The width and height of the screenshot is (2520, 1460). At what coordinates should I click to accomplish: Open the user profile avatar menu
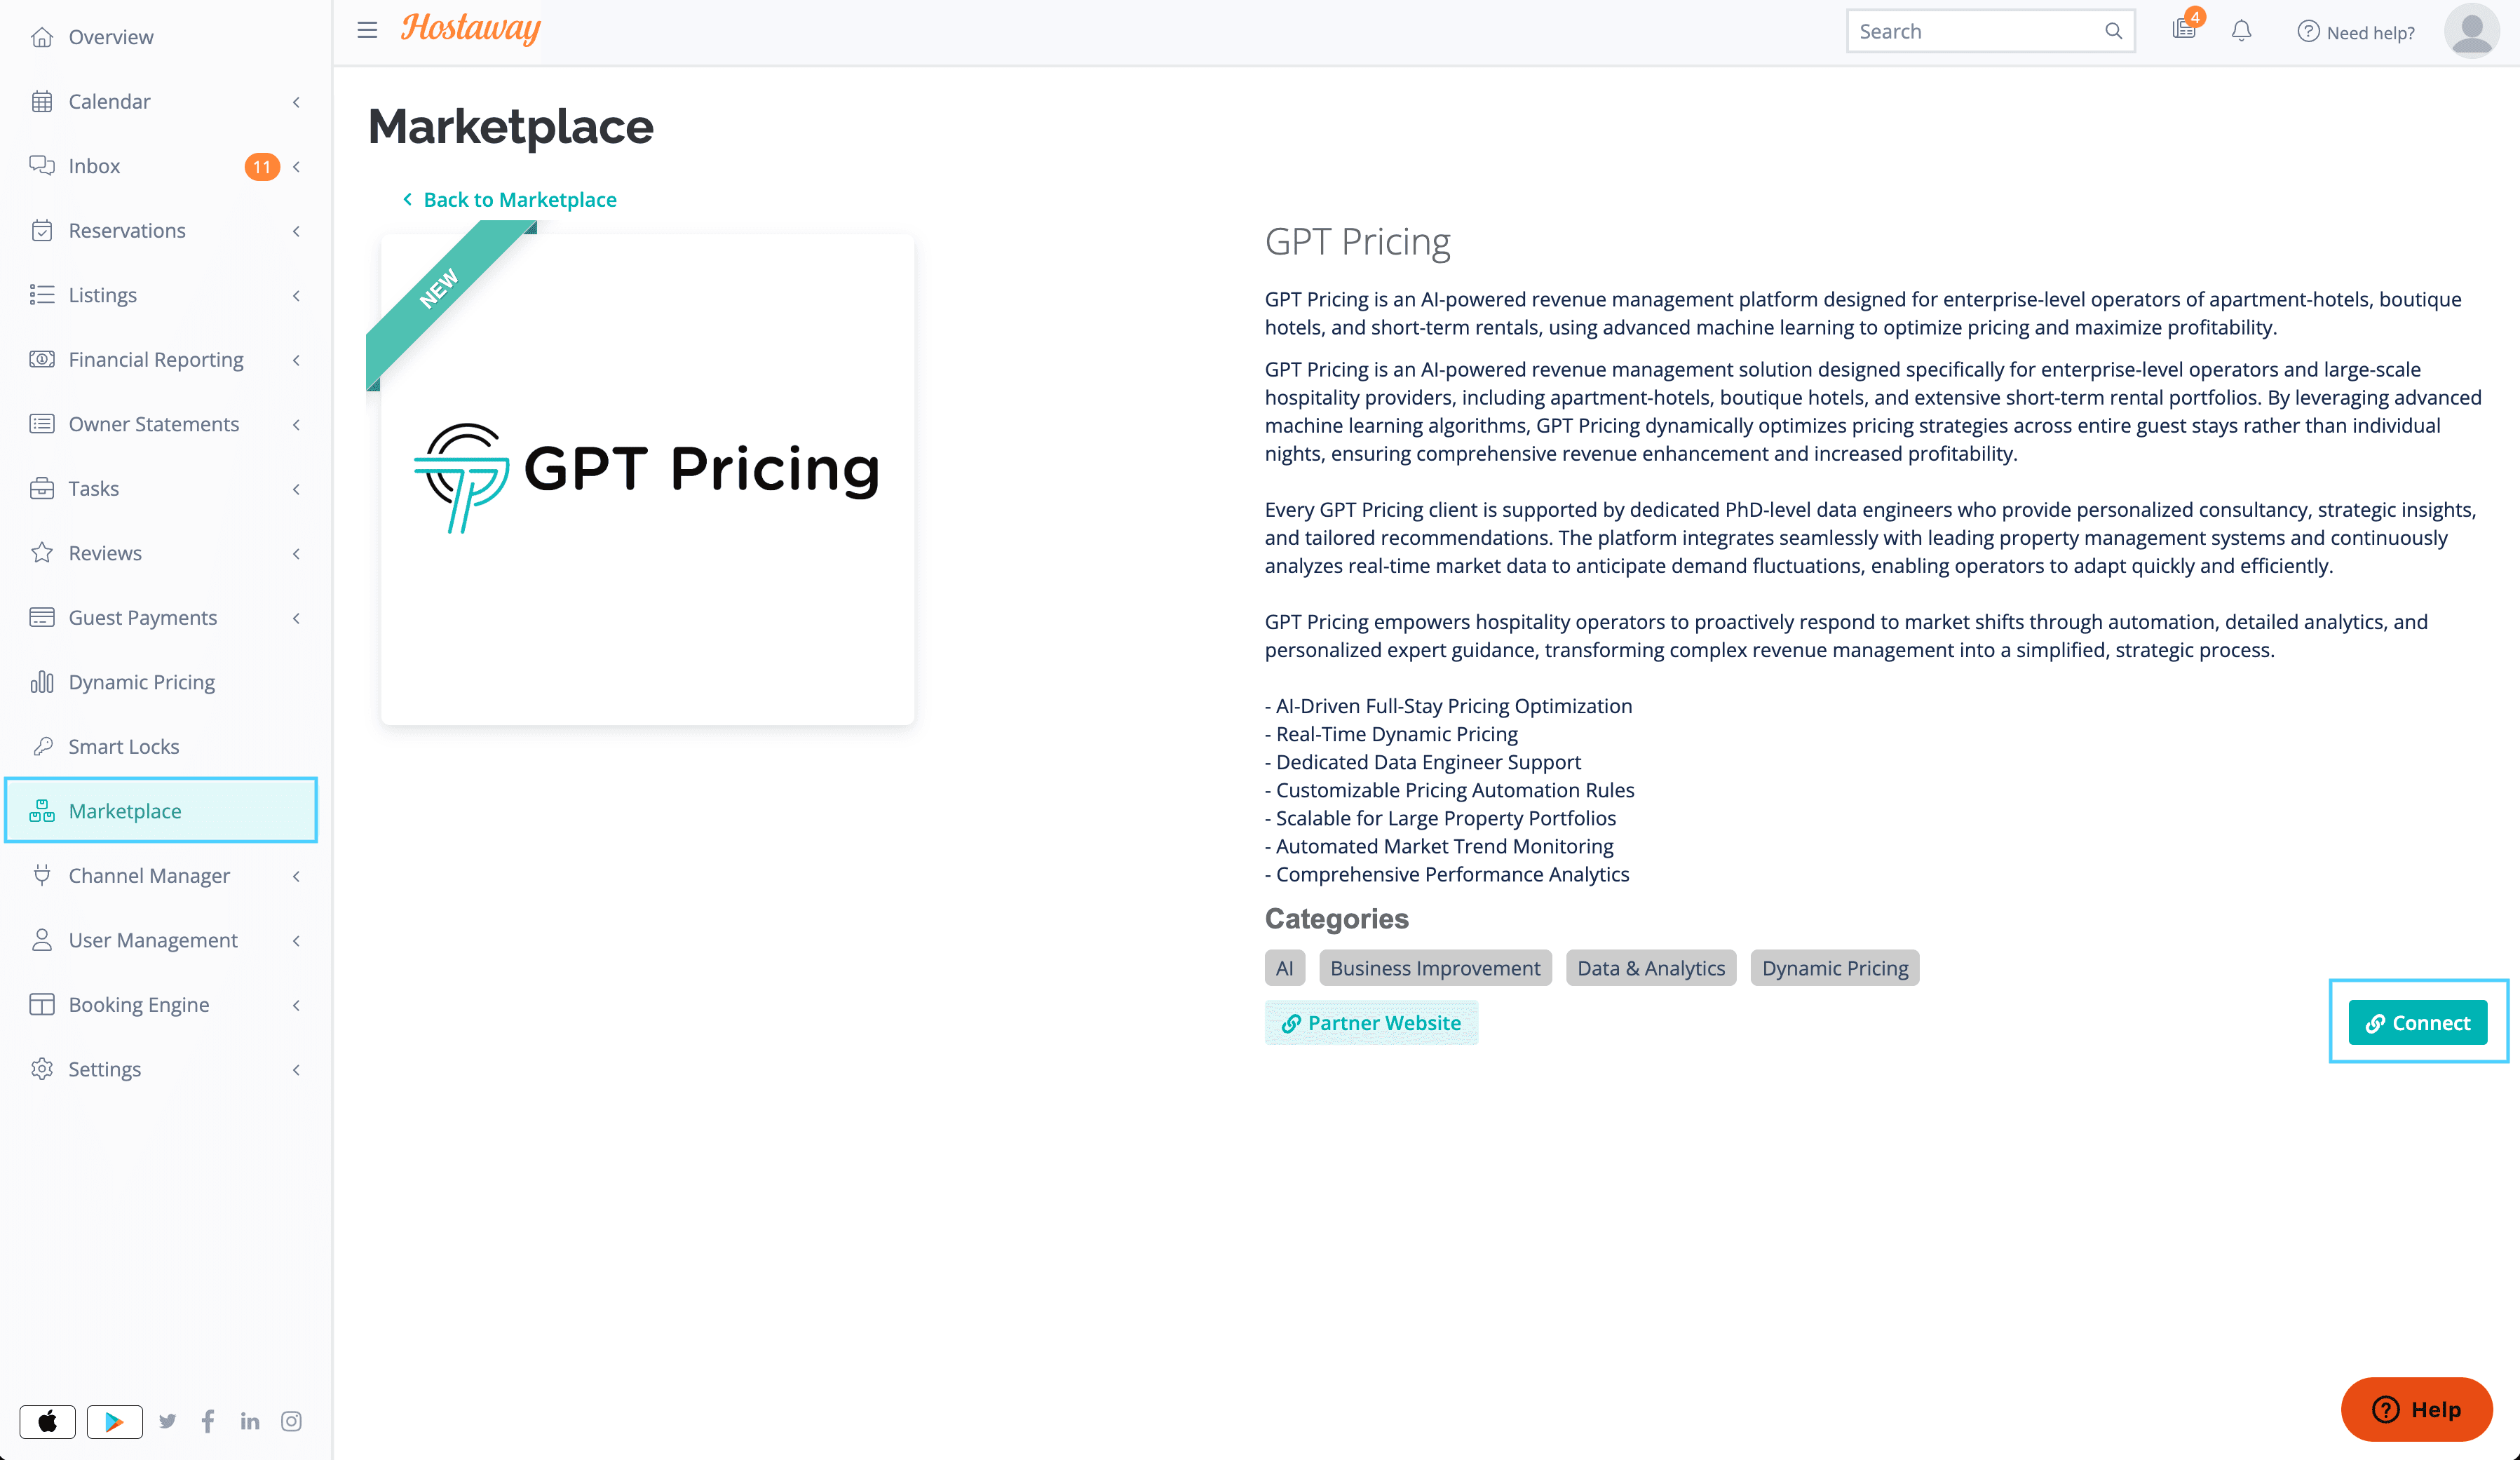pos(2471,31)
